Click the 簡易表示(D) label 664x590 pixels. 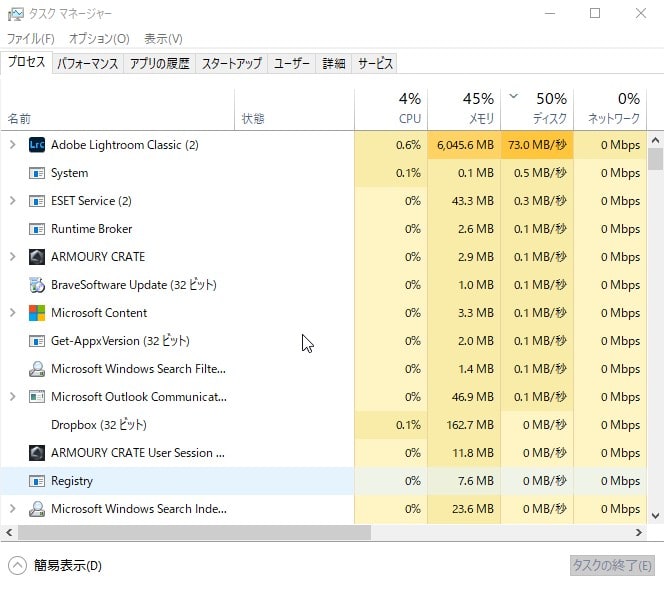pos(68,565)
